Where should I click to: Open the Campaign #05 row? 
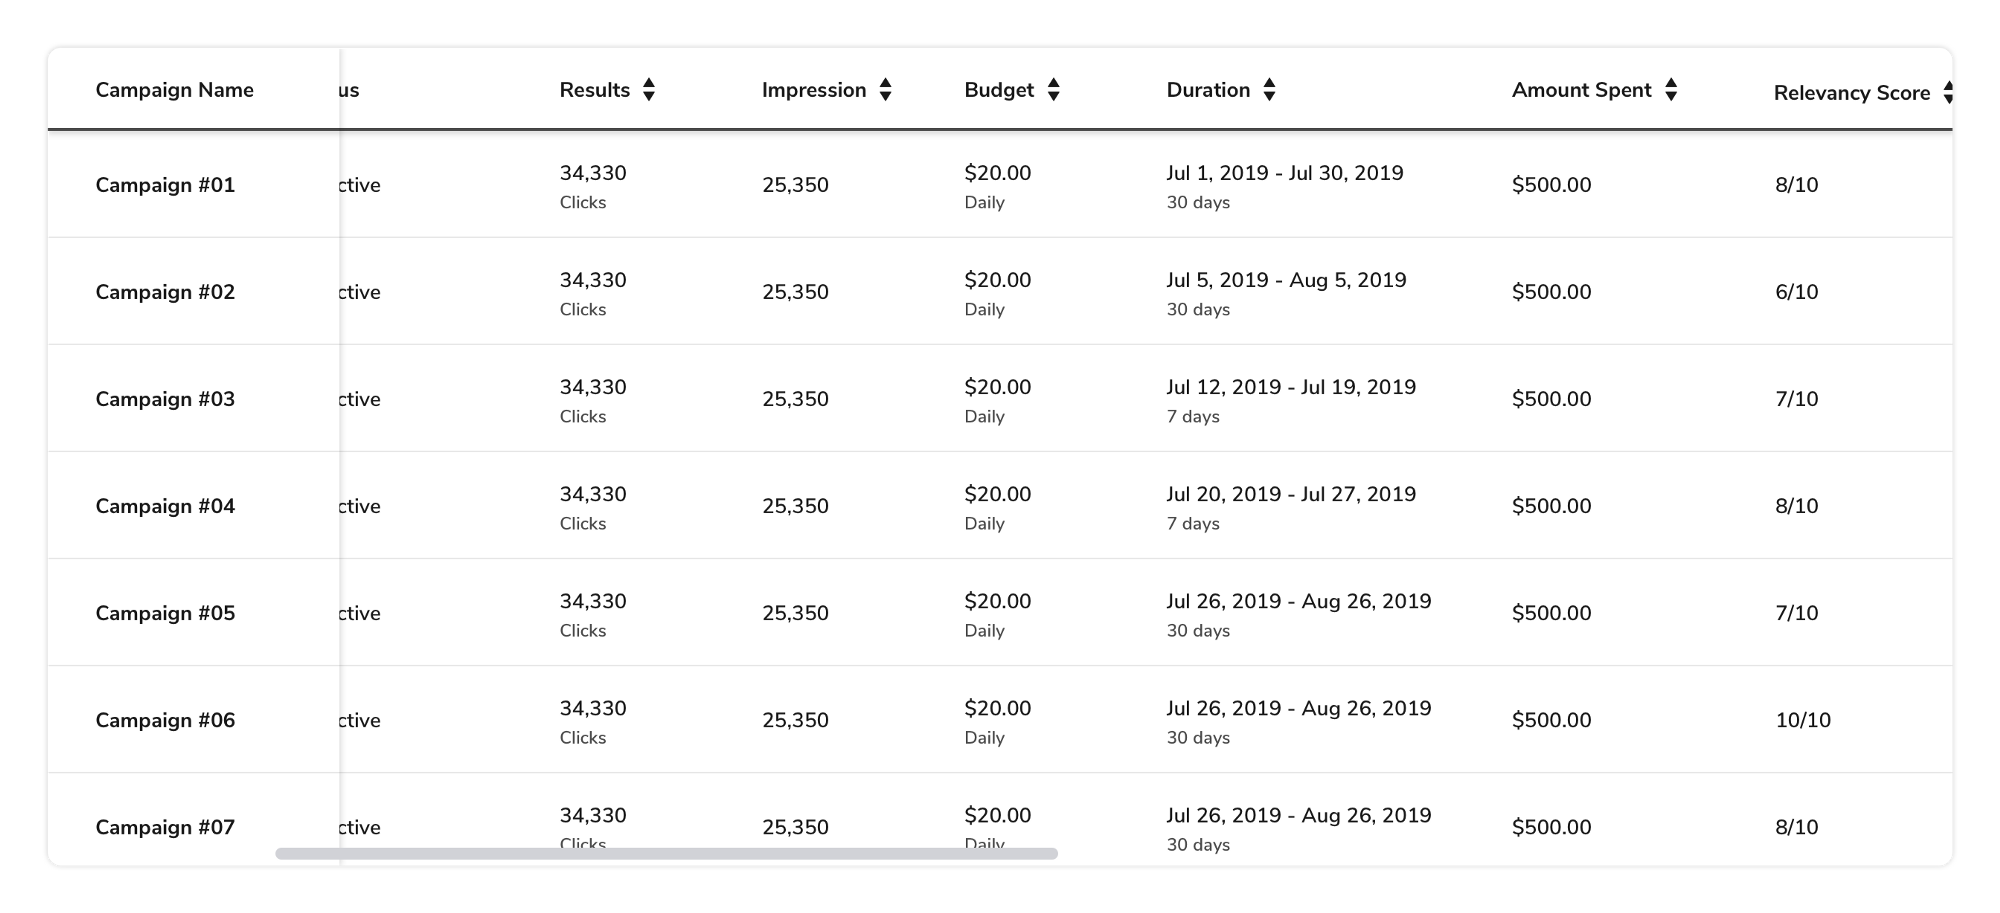click(x=165, y=613)
